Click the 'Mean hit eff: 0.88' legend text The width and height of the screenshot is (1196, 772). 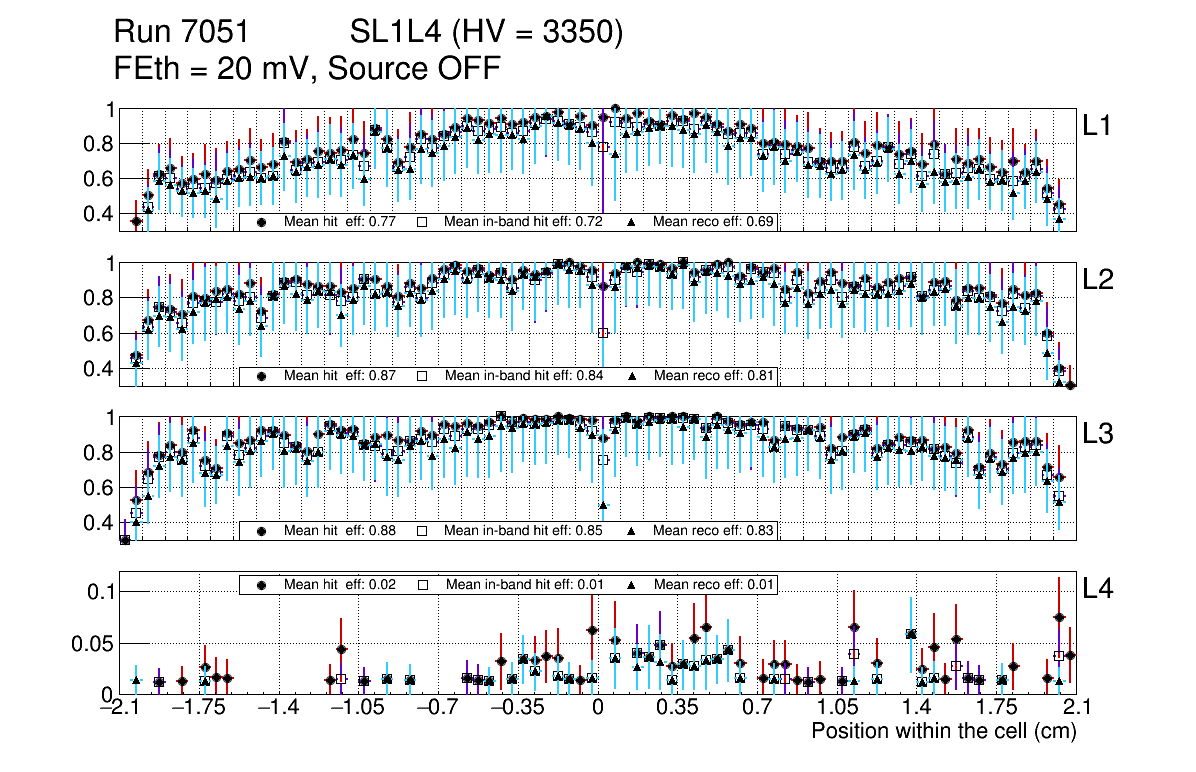click(333, 530)
